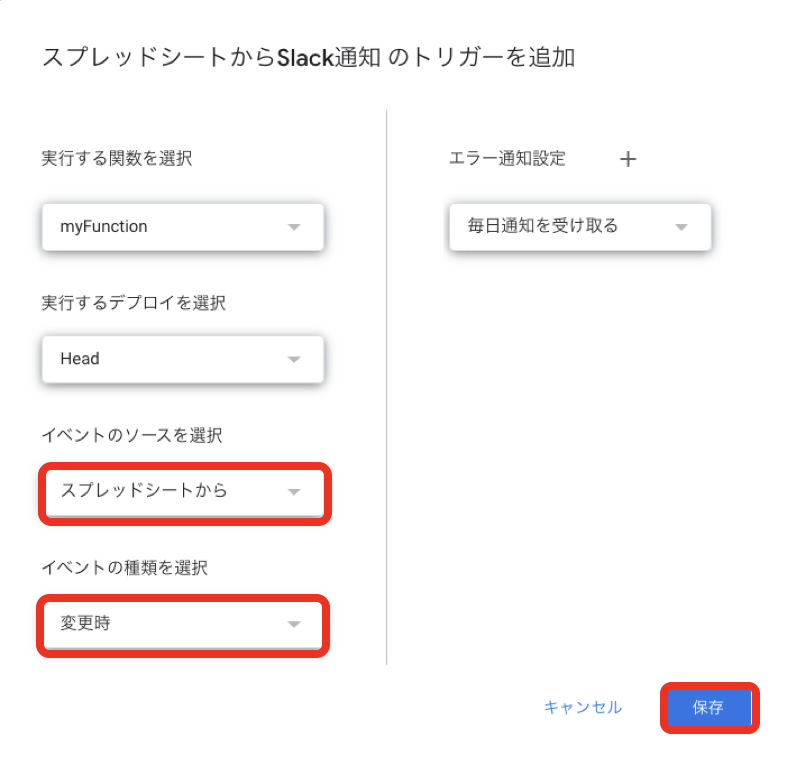Viewport: 788px width, 764px height.
Task: Open the スプレッドシートから event source dropdown
Action: click(x=184, y=492)
